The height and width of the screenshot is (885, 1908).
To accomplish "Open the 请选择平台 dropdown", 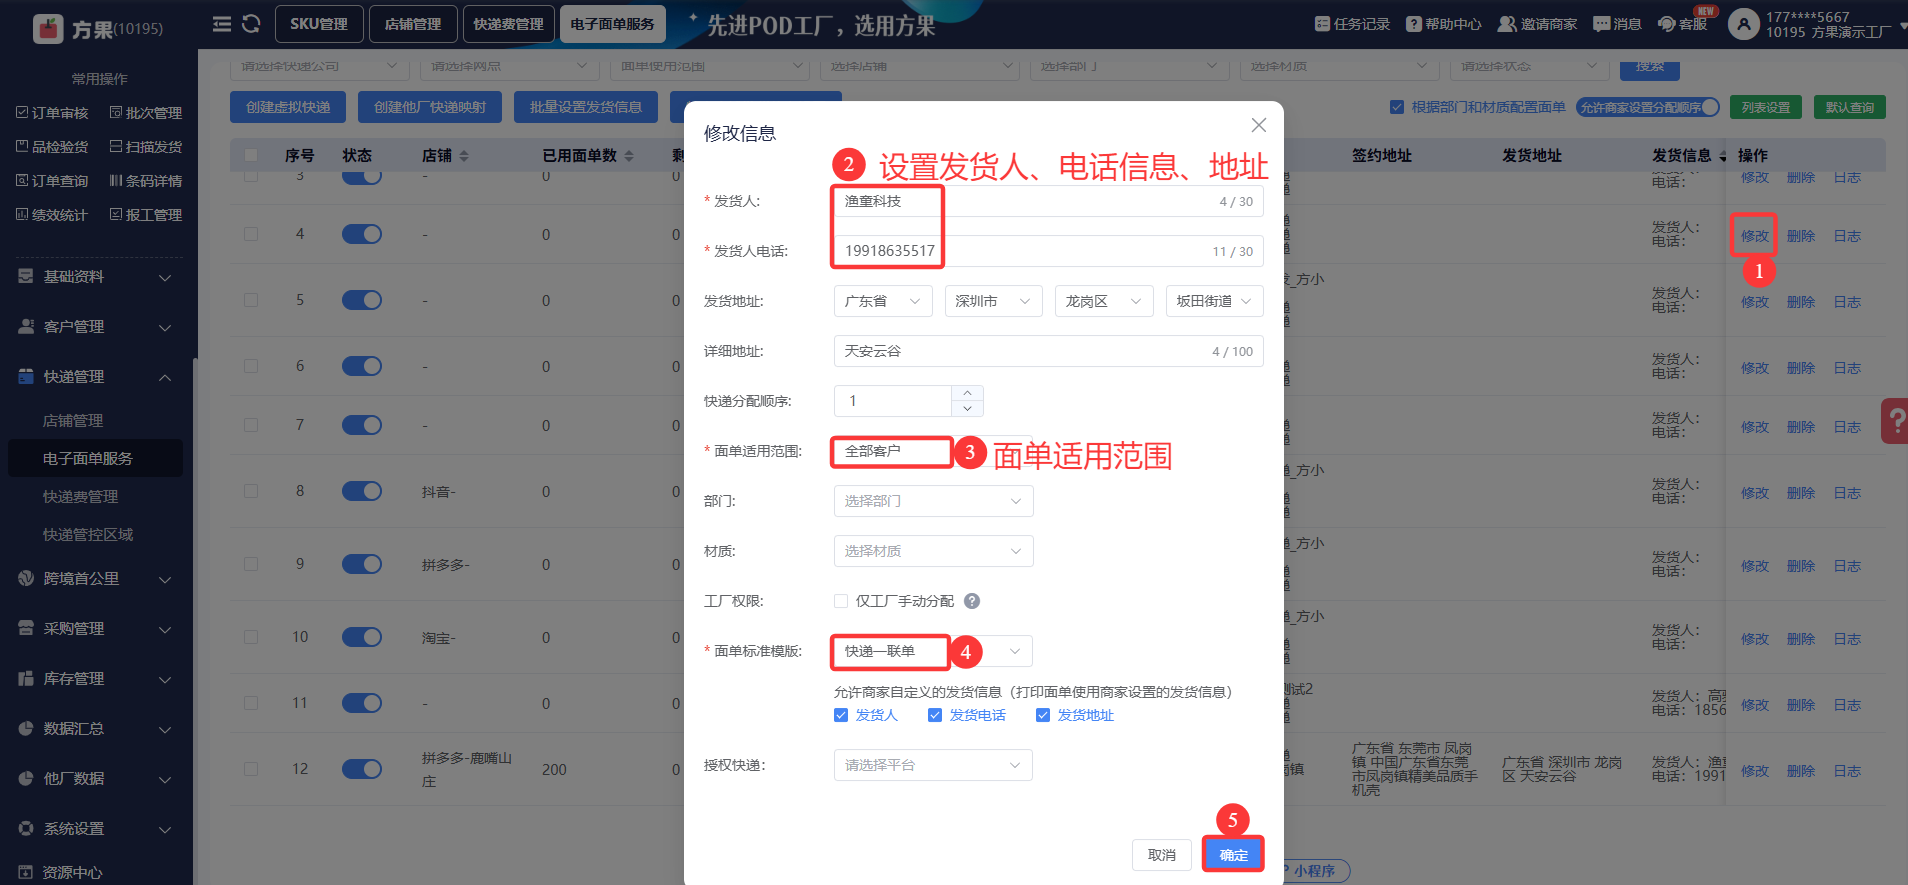I will pyautogui.click(x=933, y=765).
